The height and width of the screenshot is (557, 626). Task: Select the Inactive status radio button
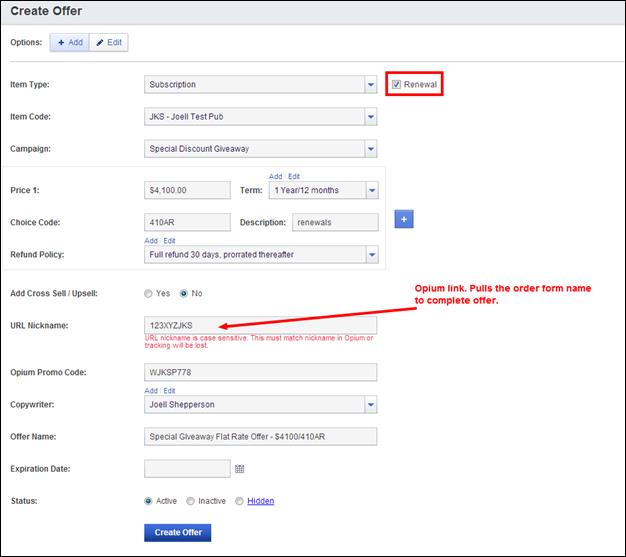(x=190, y=501)
